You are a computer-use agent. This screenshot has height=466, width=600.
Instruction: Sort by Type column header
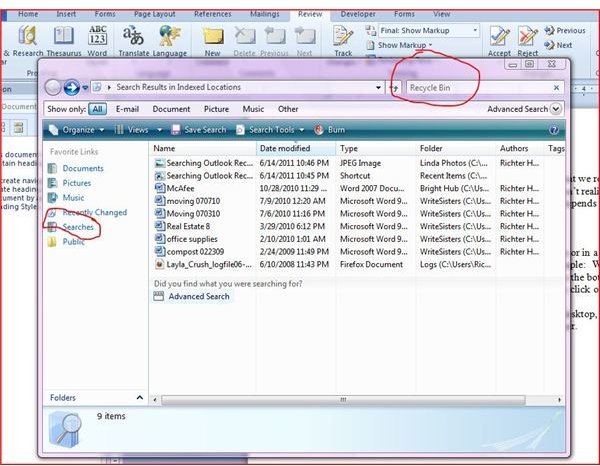click(x=376, y=148)
